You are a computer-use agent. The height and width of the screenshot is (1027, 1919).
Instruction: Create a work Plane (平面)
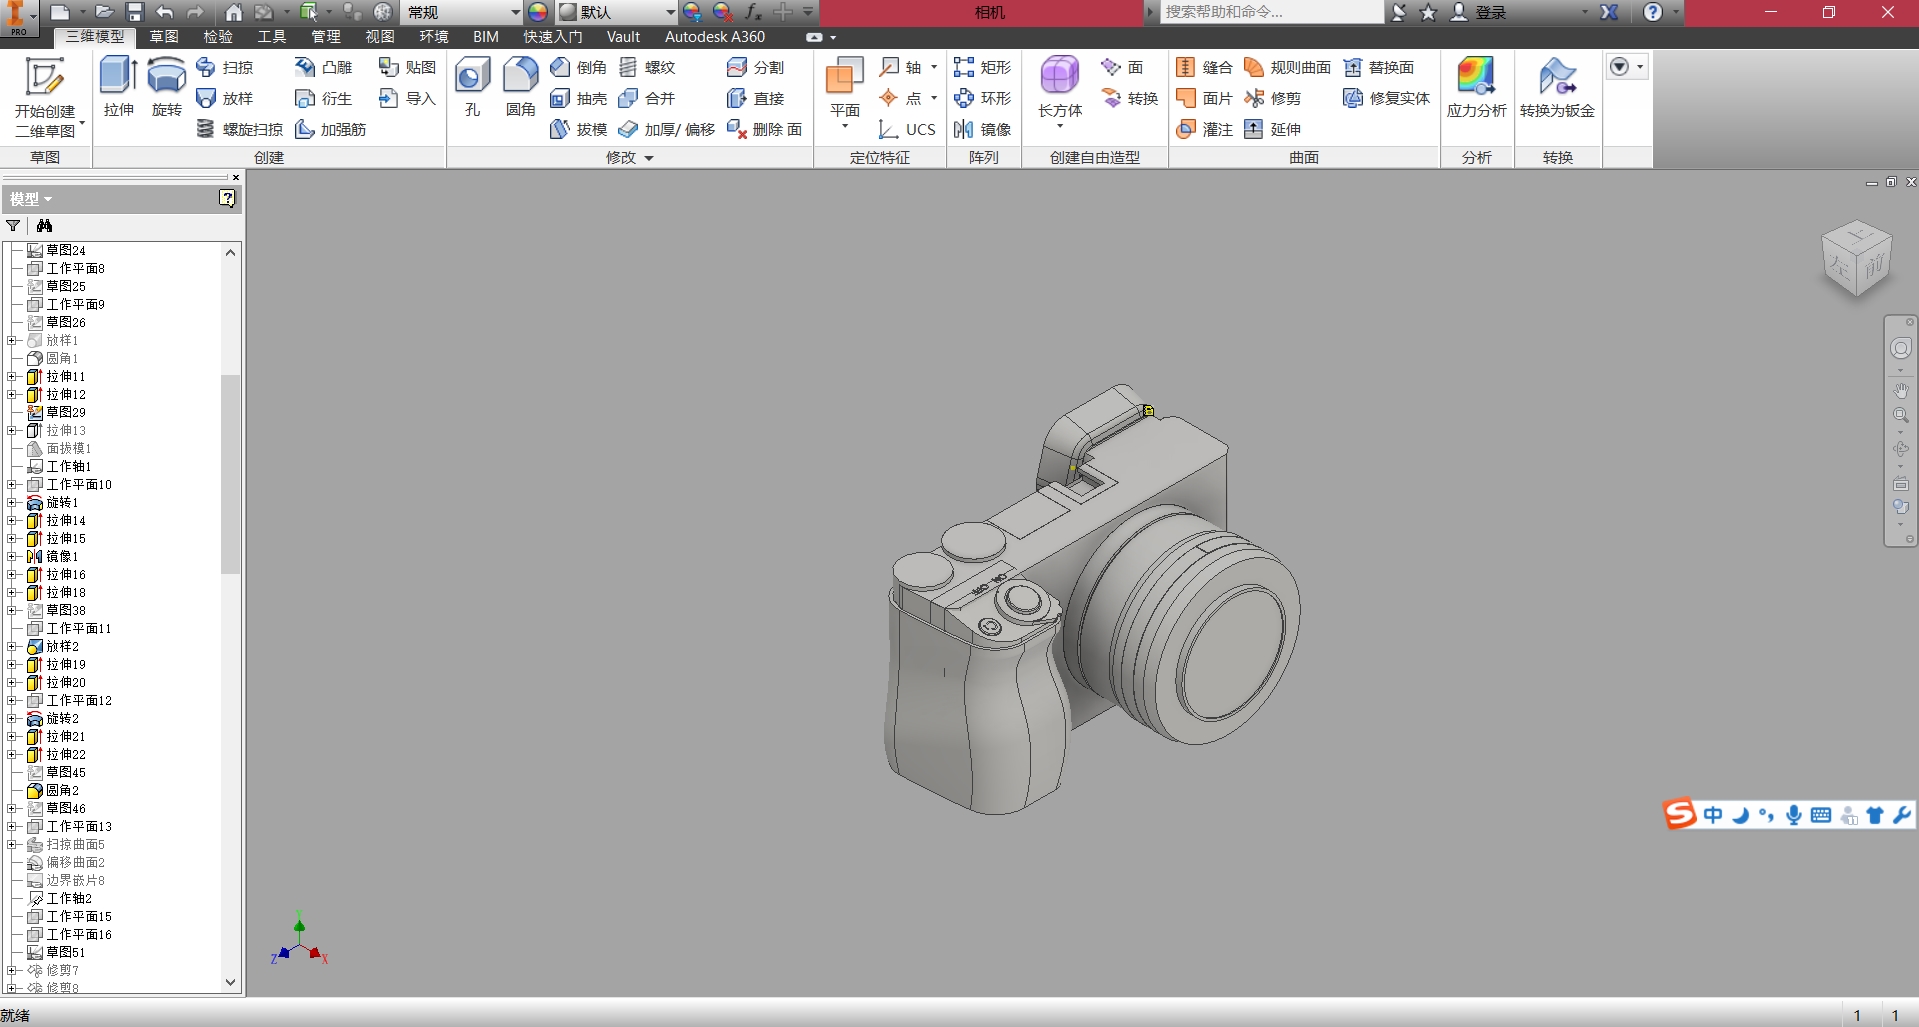844,87
